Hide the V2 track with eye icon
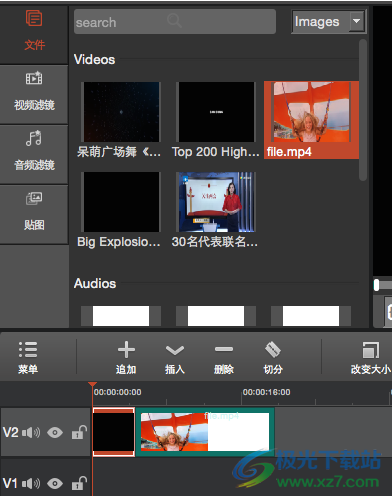The height and width of the screenshot is (498, 392). (x=55, y=433)
